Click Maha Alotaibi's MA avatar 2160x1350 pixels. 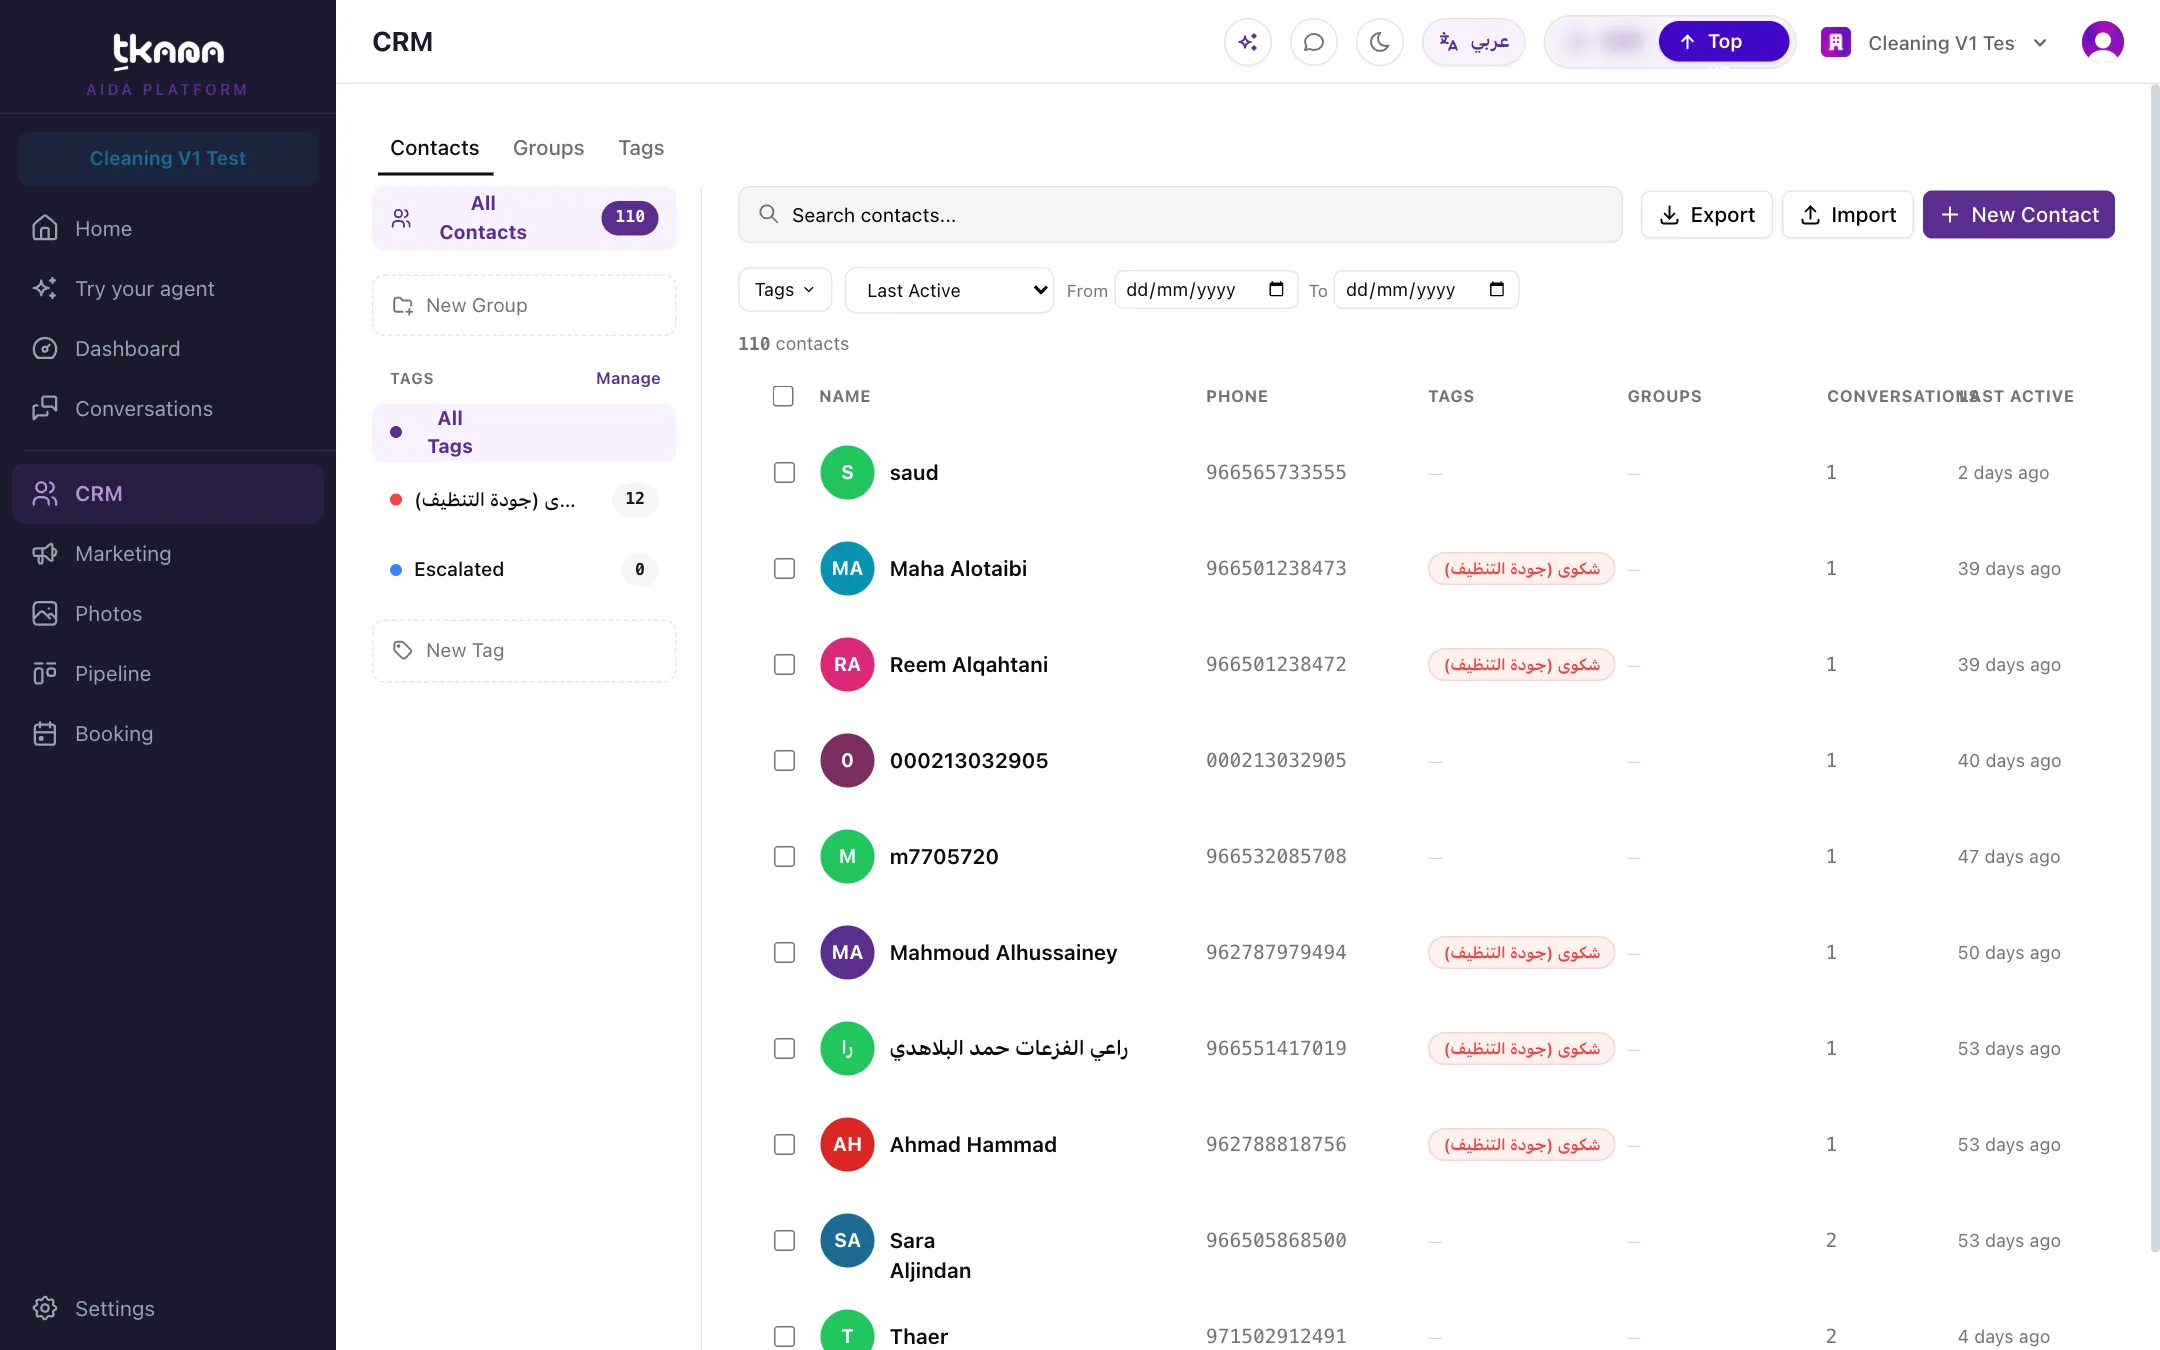(847, 568)
